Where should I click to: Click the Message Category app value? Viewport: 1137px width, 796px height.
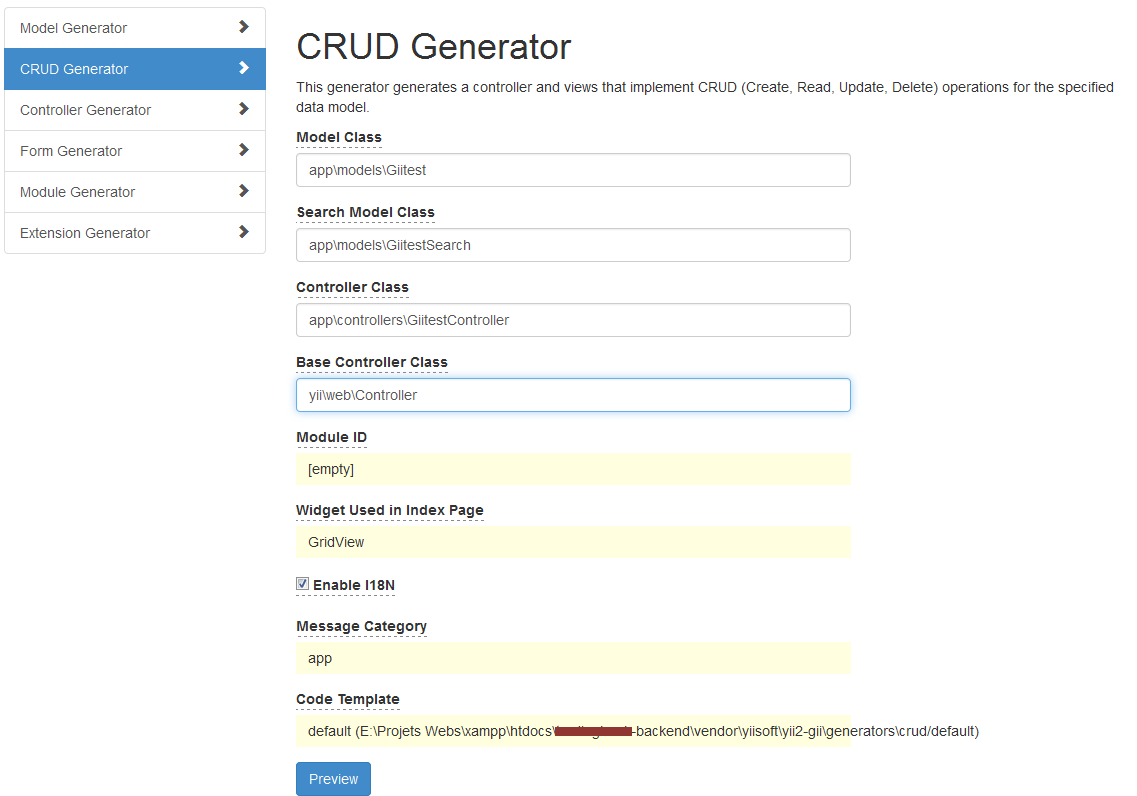(x=573, y=658)
